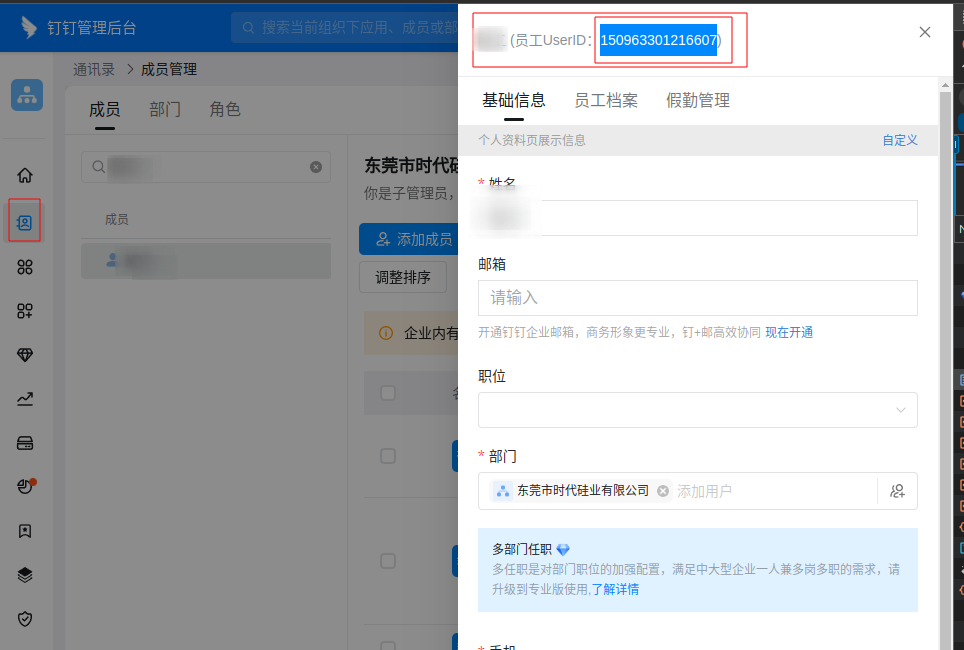The width and height of the screenshot is (964, 650).
Task: Check the select-all checkbox in table header
Action: (388, 393)
